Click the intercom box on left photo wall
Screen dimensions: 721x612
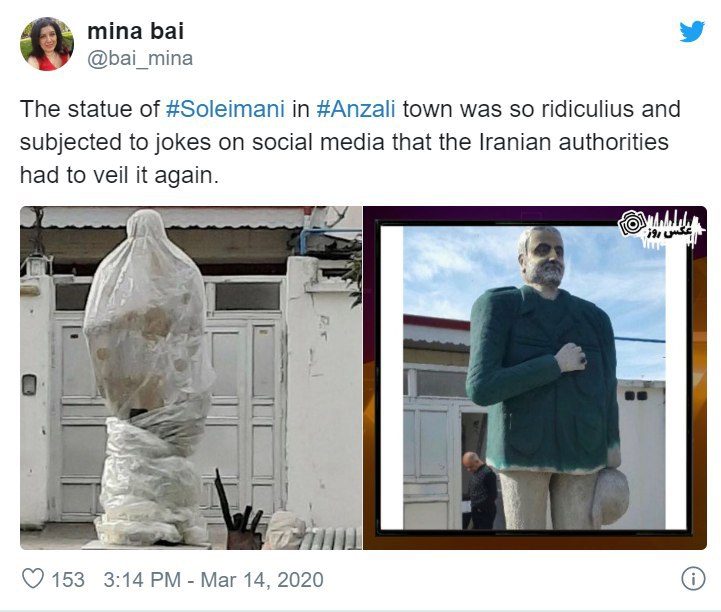[29, 384]
